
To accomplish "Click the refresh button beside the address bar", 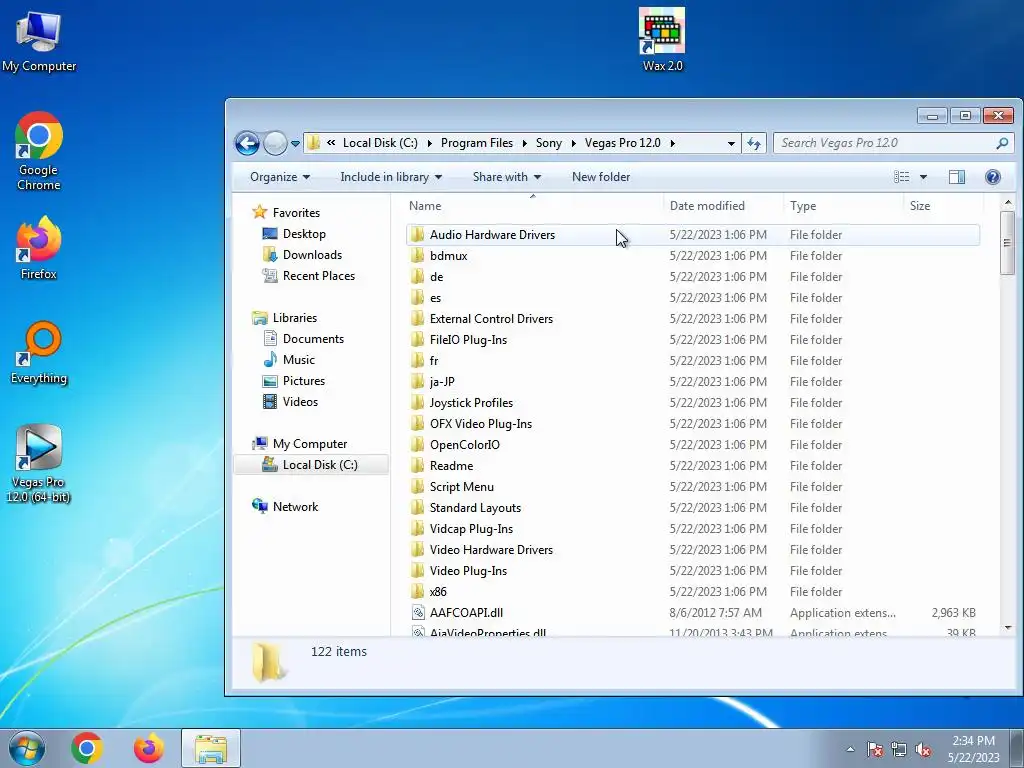I will pyautogui.click(x=754, y=143).
